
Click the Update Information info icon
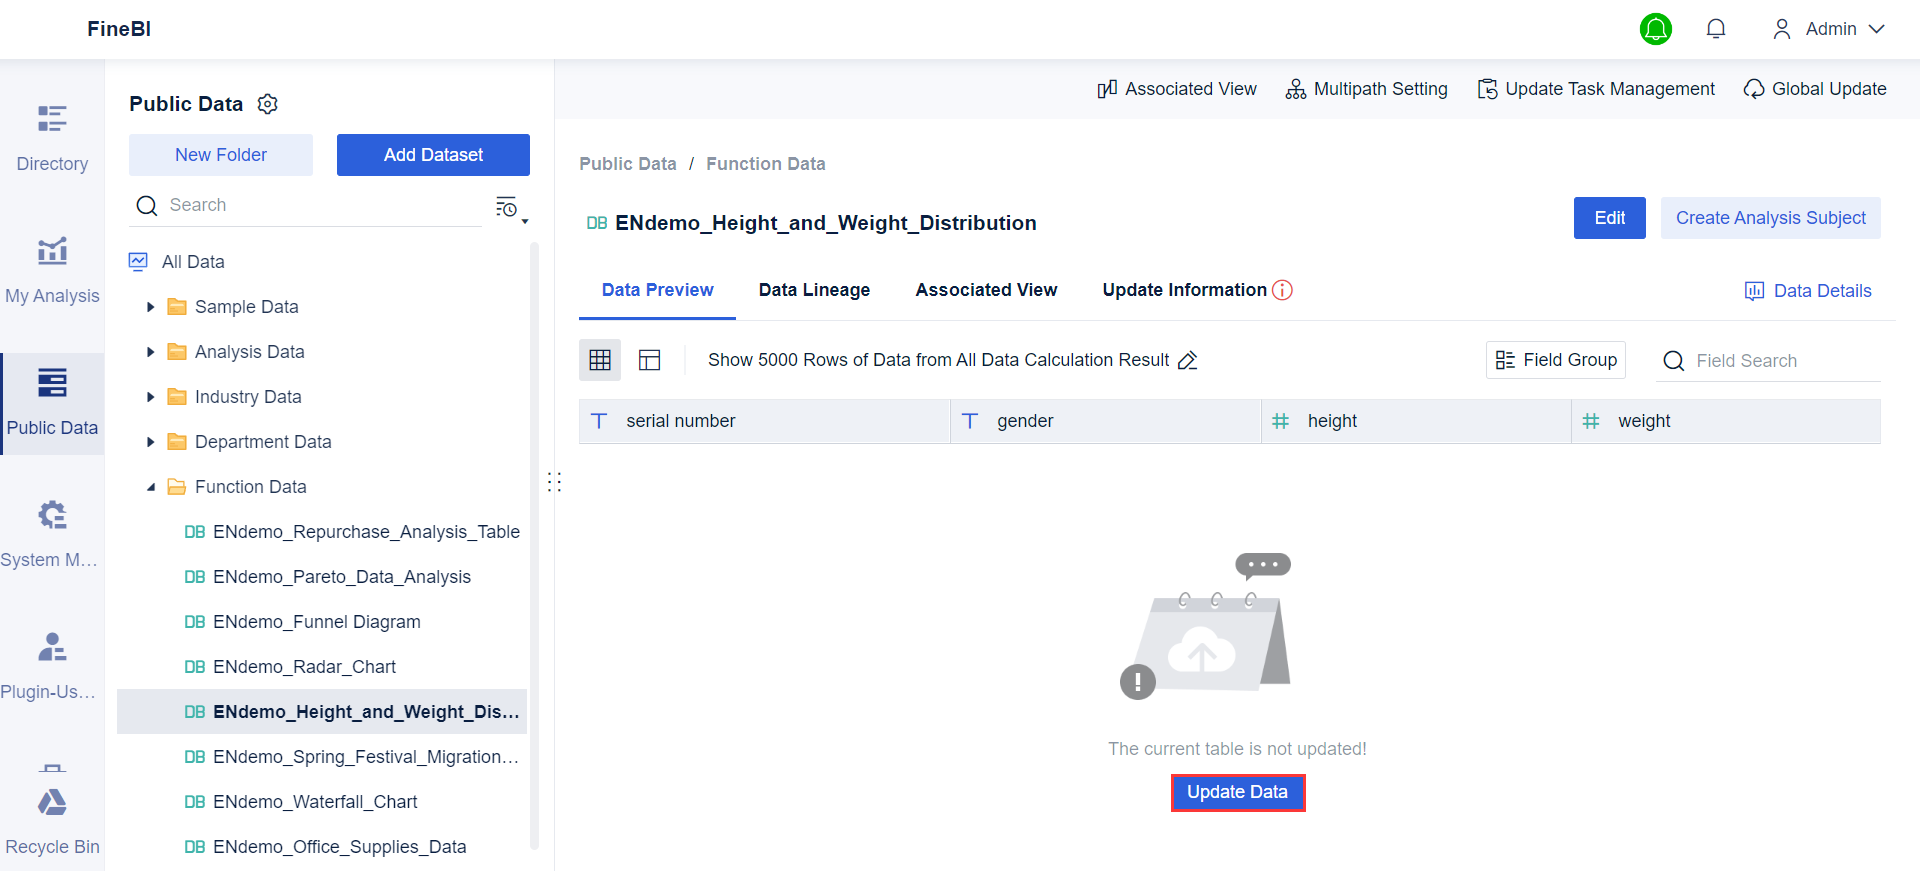tap(1282, 290)
